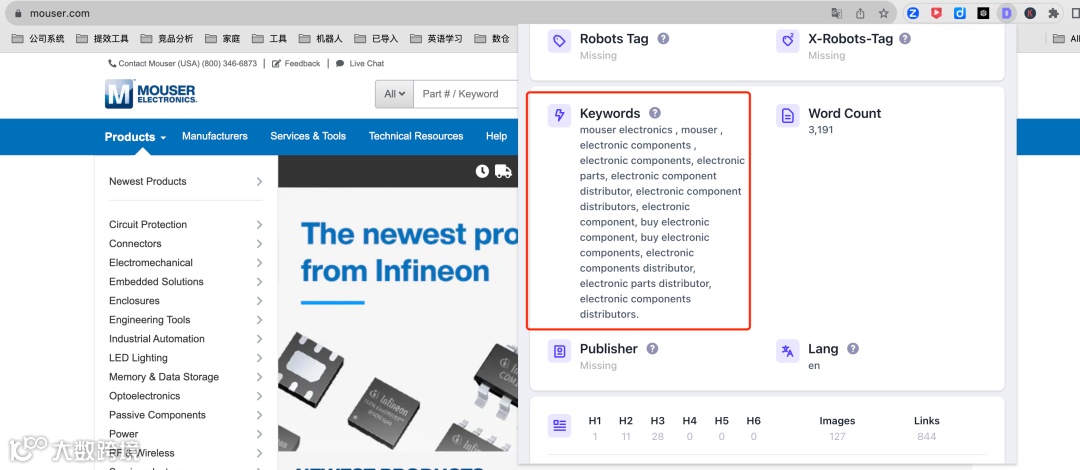Click the Publisher badge icon
Image resolution: width=1080 pixels, height=470 pixels.
click(559, 351)
